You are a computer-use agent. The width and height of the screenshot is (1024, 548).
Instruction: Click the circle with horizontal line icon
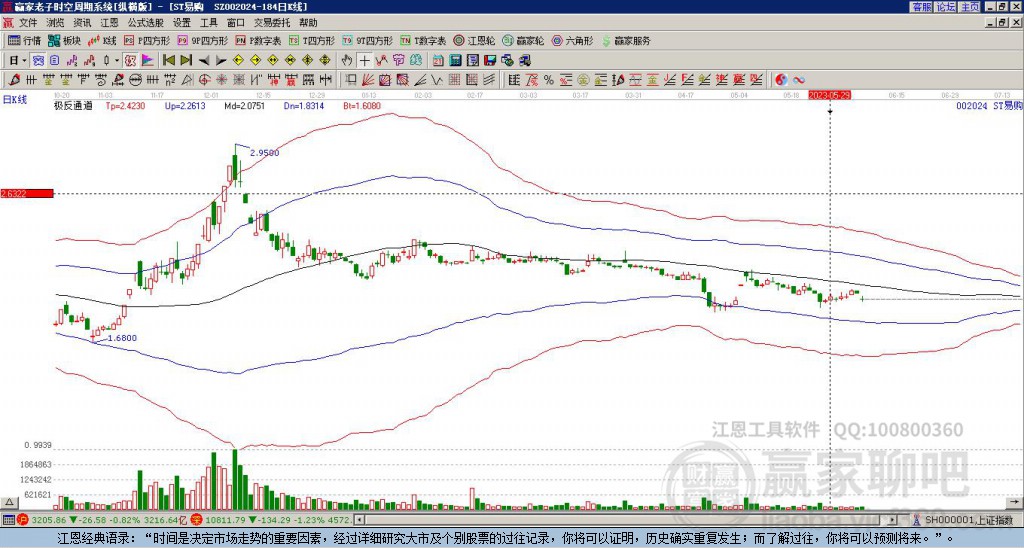(135, 80)
